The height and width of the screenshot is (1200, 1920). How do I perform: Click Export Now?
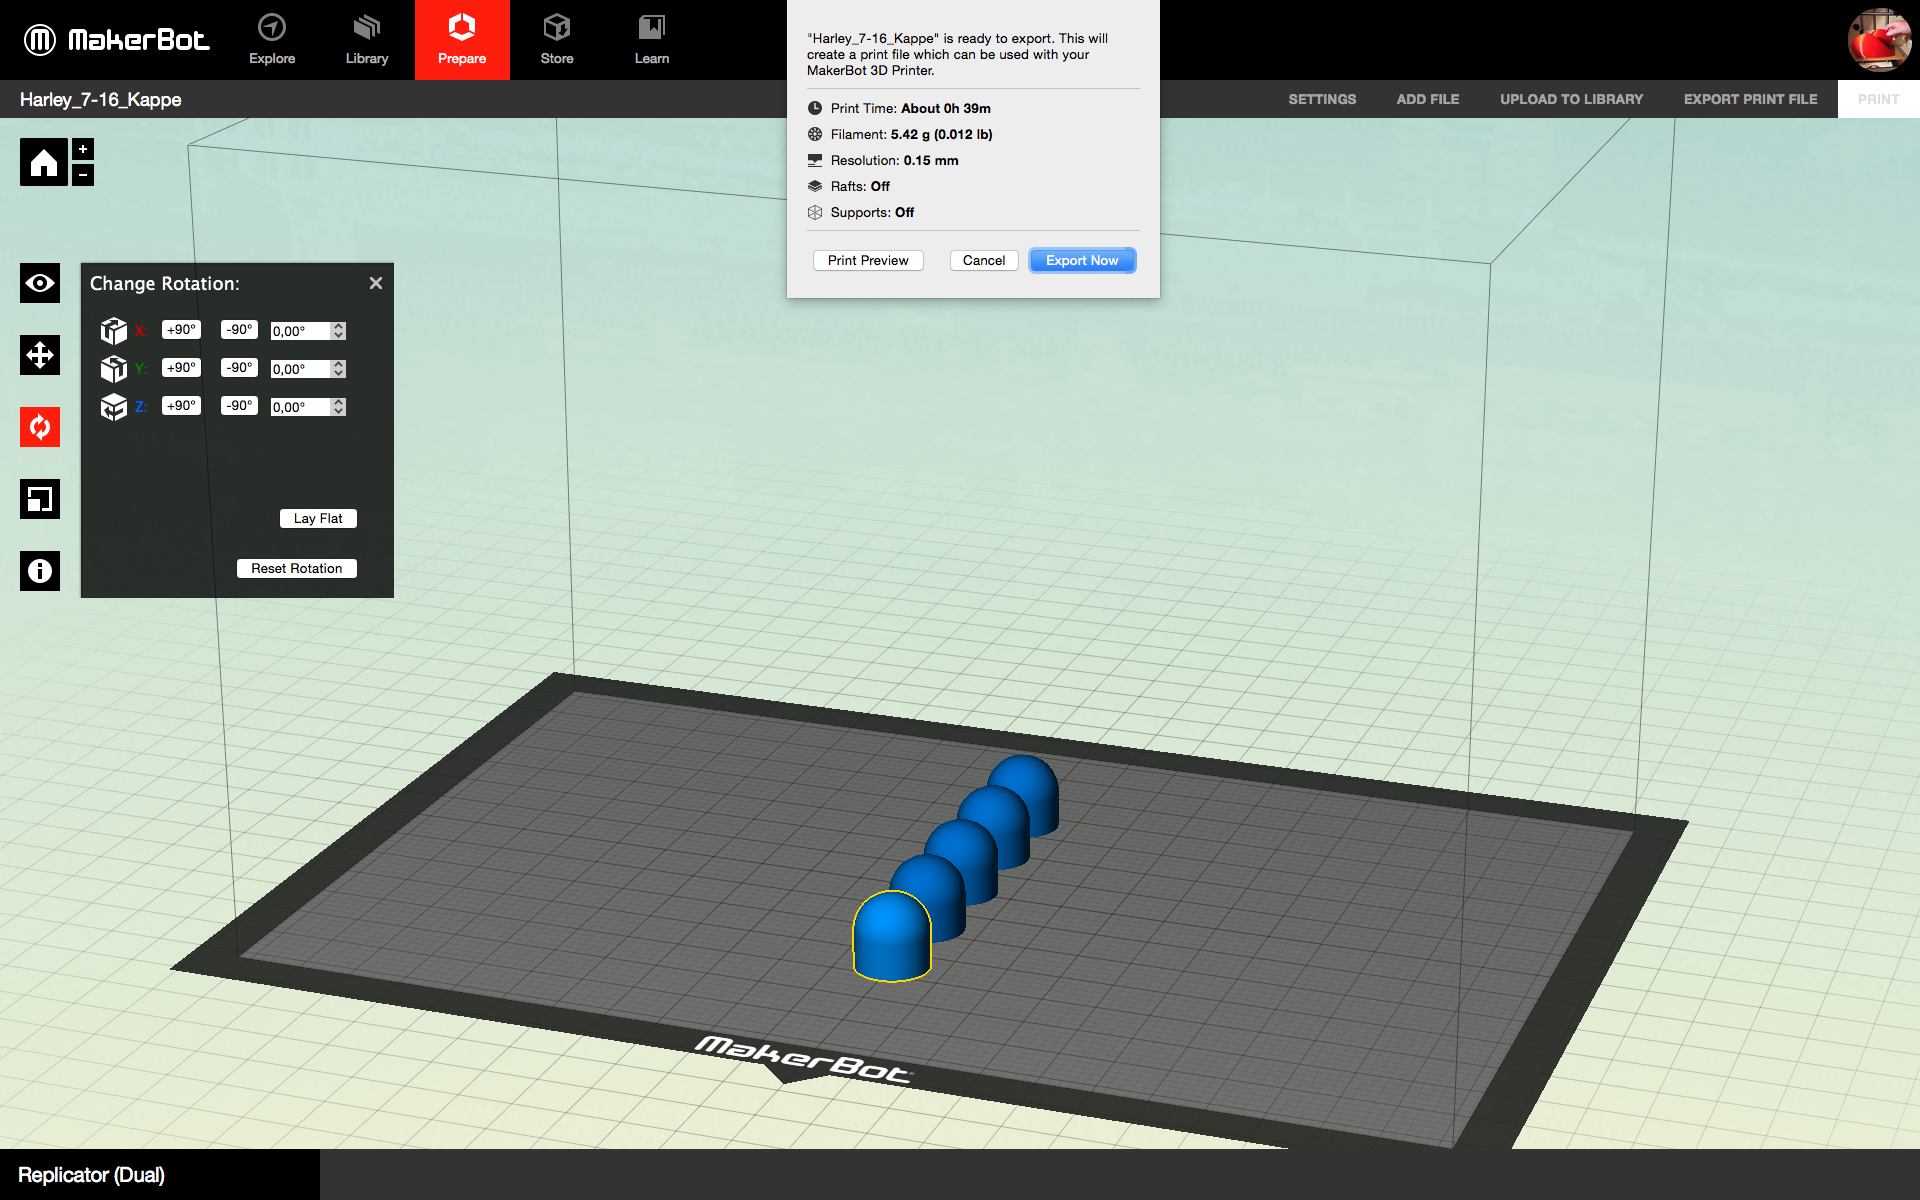(x=1082, y=260)
